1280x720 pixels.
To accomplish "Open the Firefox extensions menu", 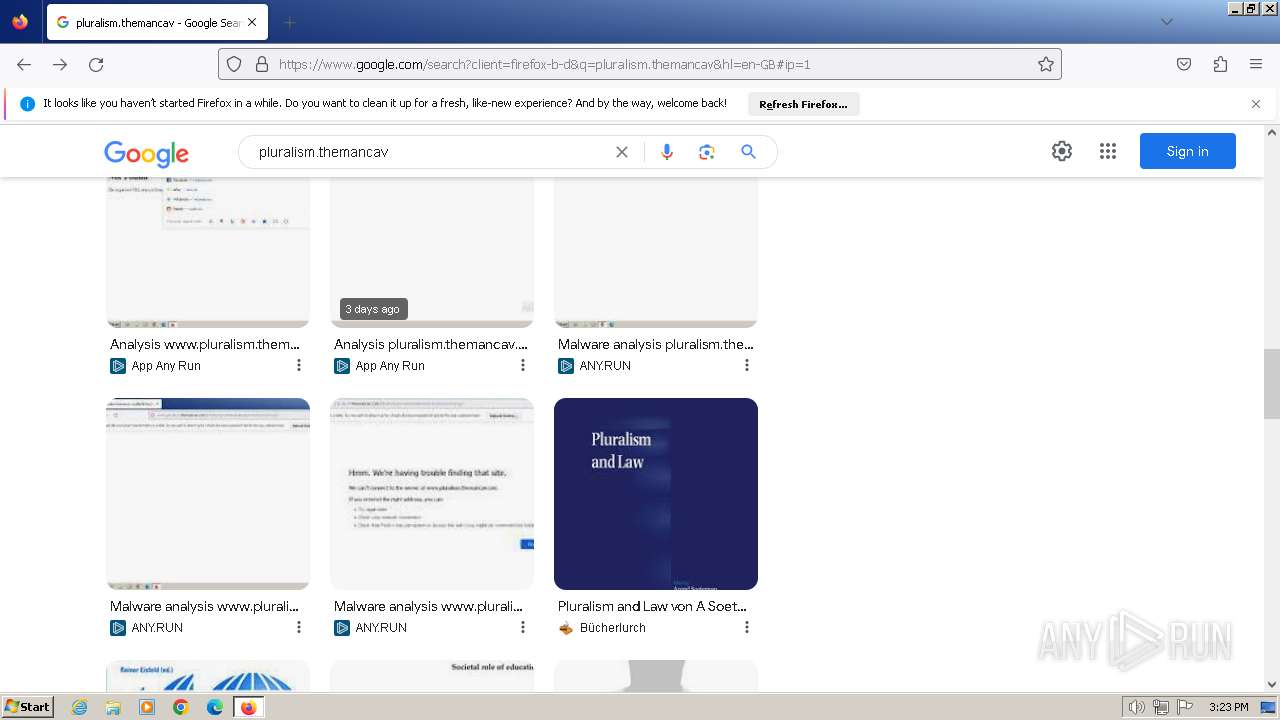I will point(1220,64).
